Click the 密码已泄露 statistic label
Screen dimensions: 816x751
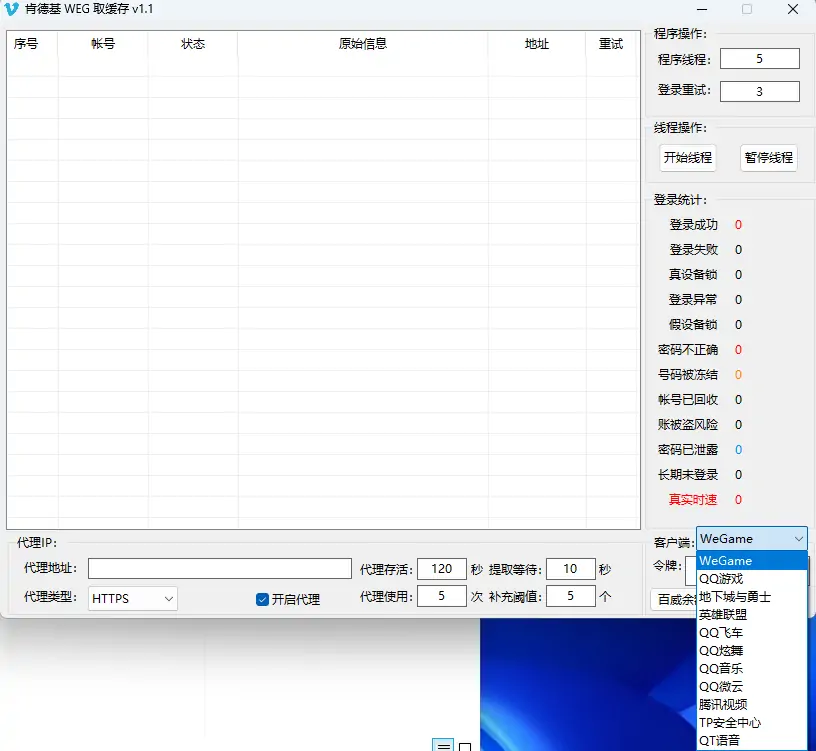tap(687, 450)
